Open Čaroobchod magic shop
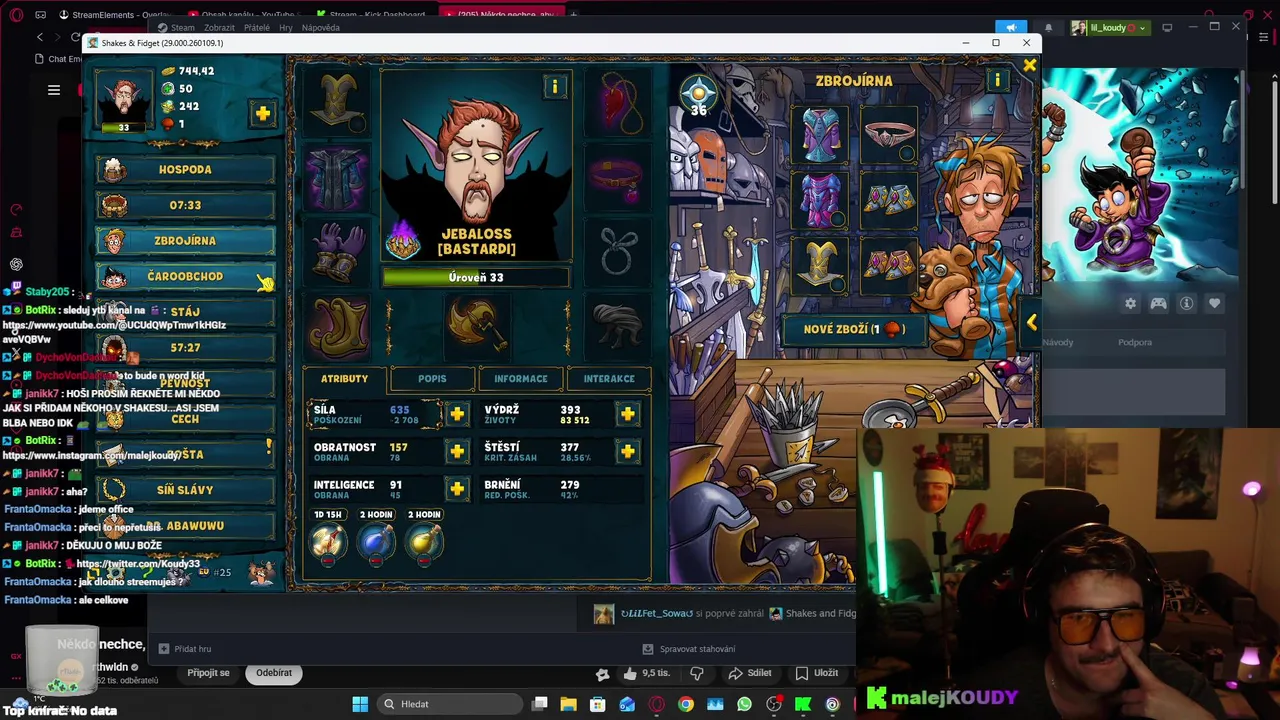Screen dimensions: 1280x720 185,277
